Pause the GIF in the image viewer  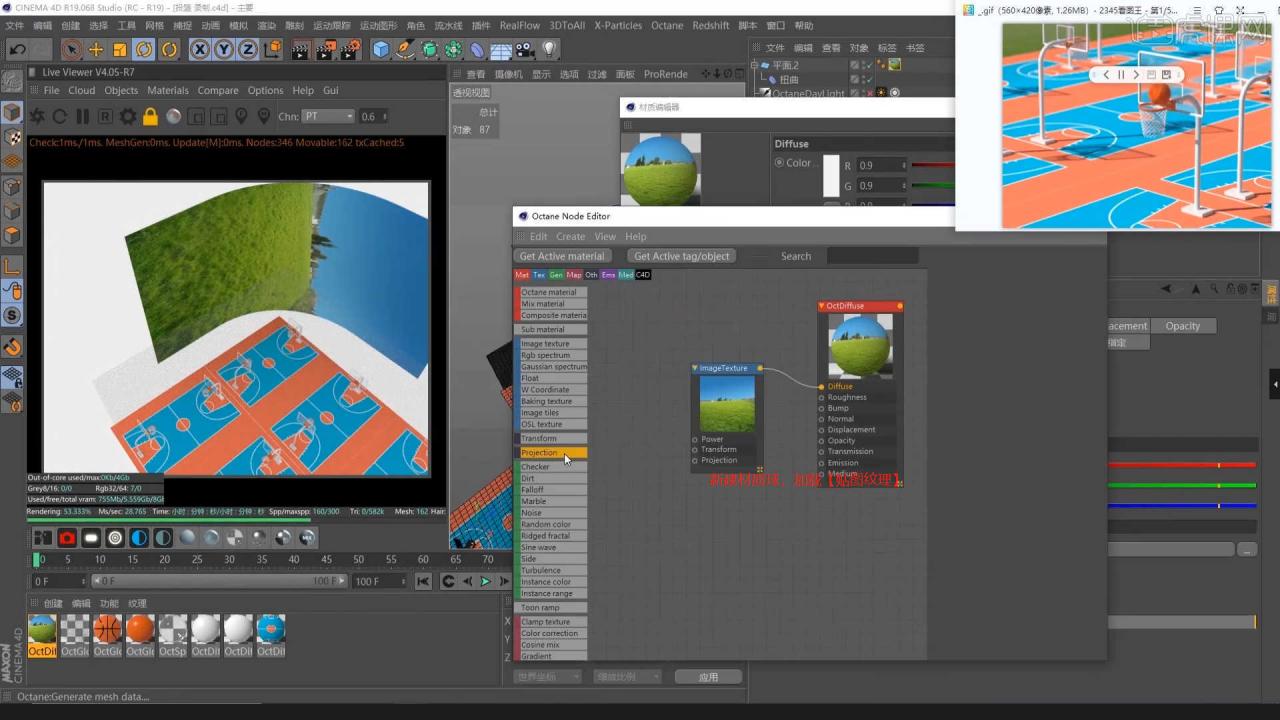pyautogui.click(x=1121, y=75)
